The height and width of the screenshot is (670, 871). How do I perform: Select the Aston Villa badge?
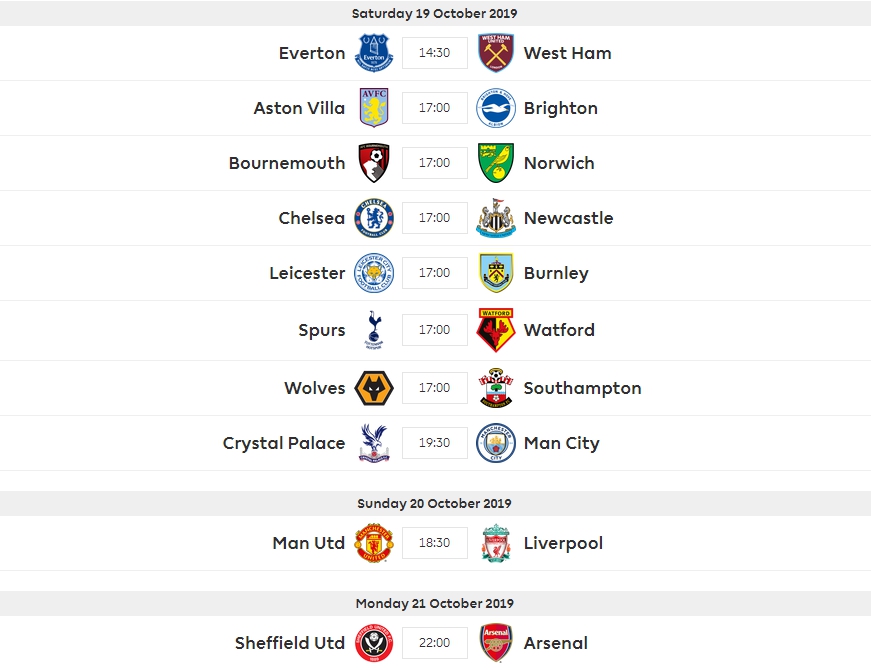[374, 108]
